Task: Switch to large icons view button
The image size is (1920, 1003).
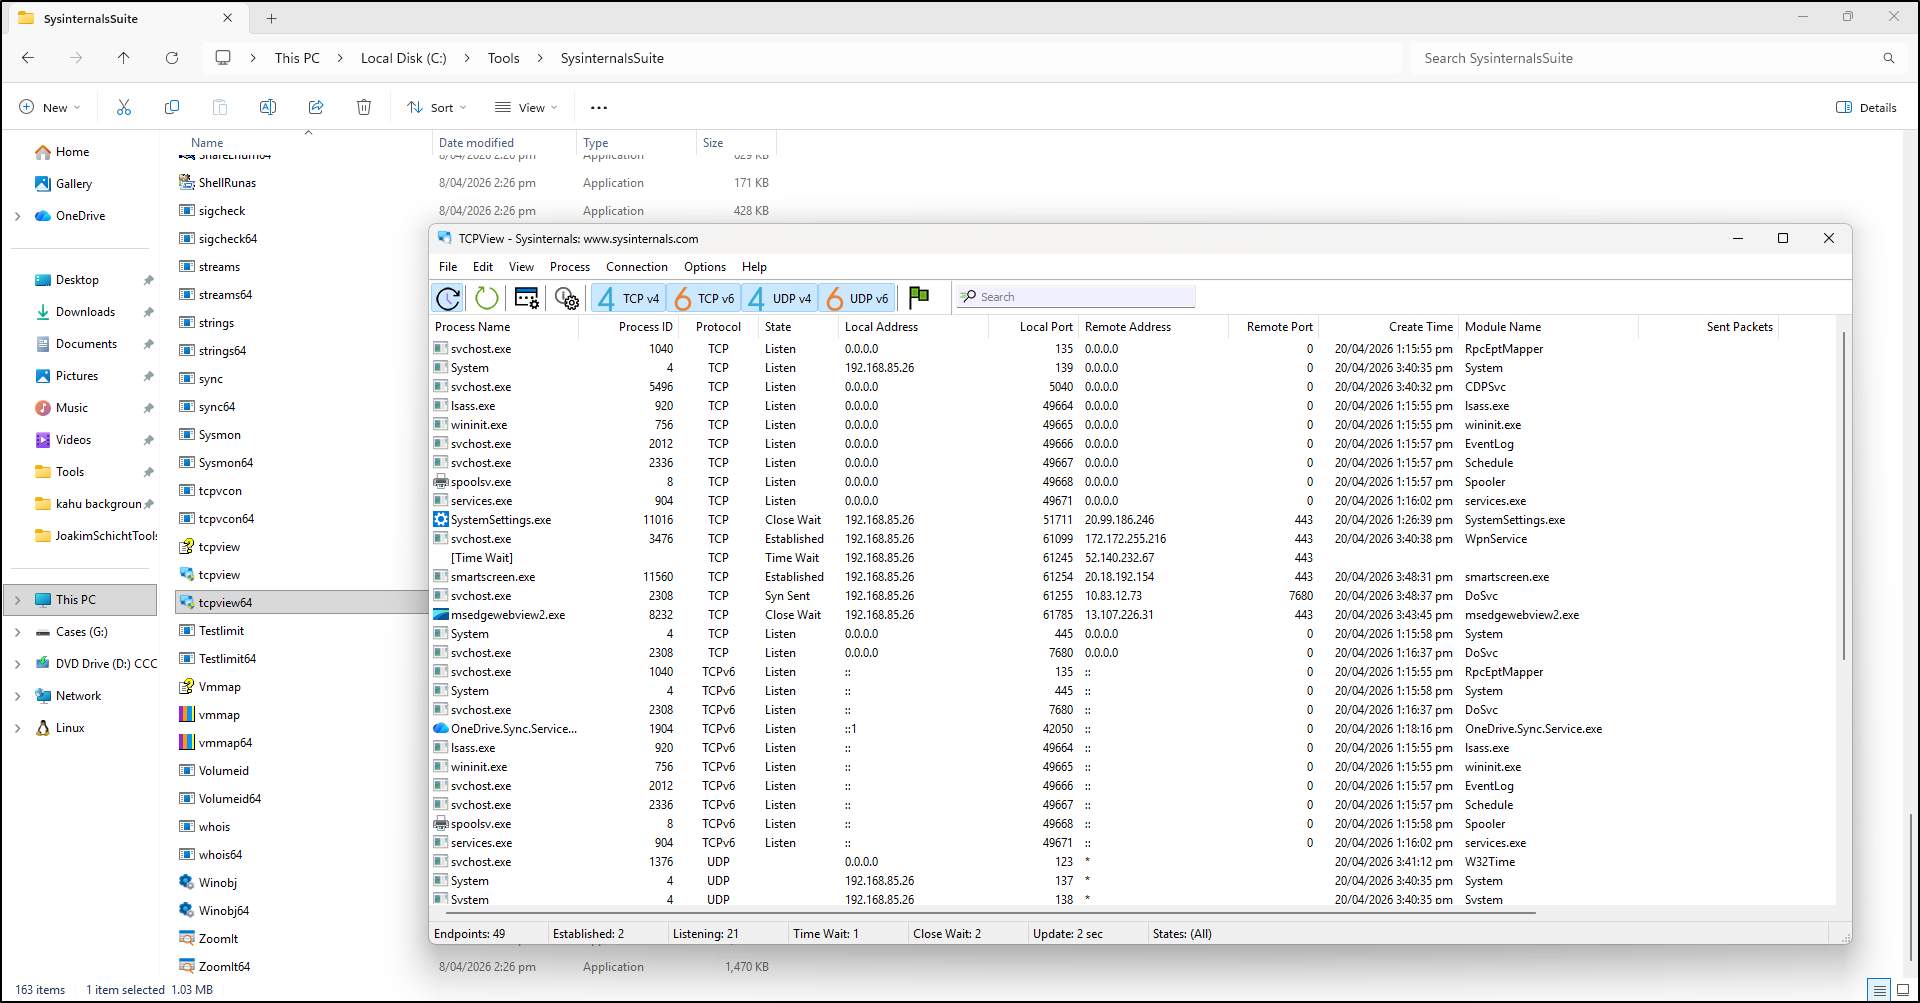Action: pyautogui.click(x=1903, y=990)
